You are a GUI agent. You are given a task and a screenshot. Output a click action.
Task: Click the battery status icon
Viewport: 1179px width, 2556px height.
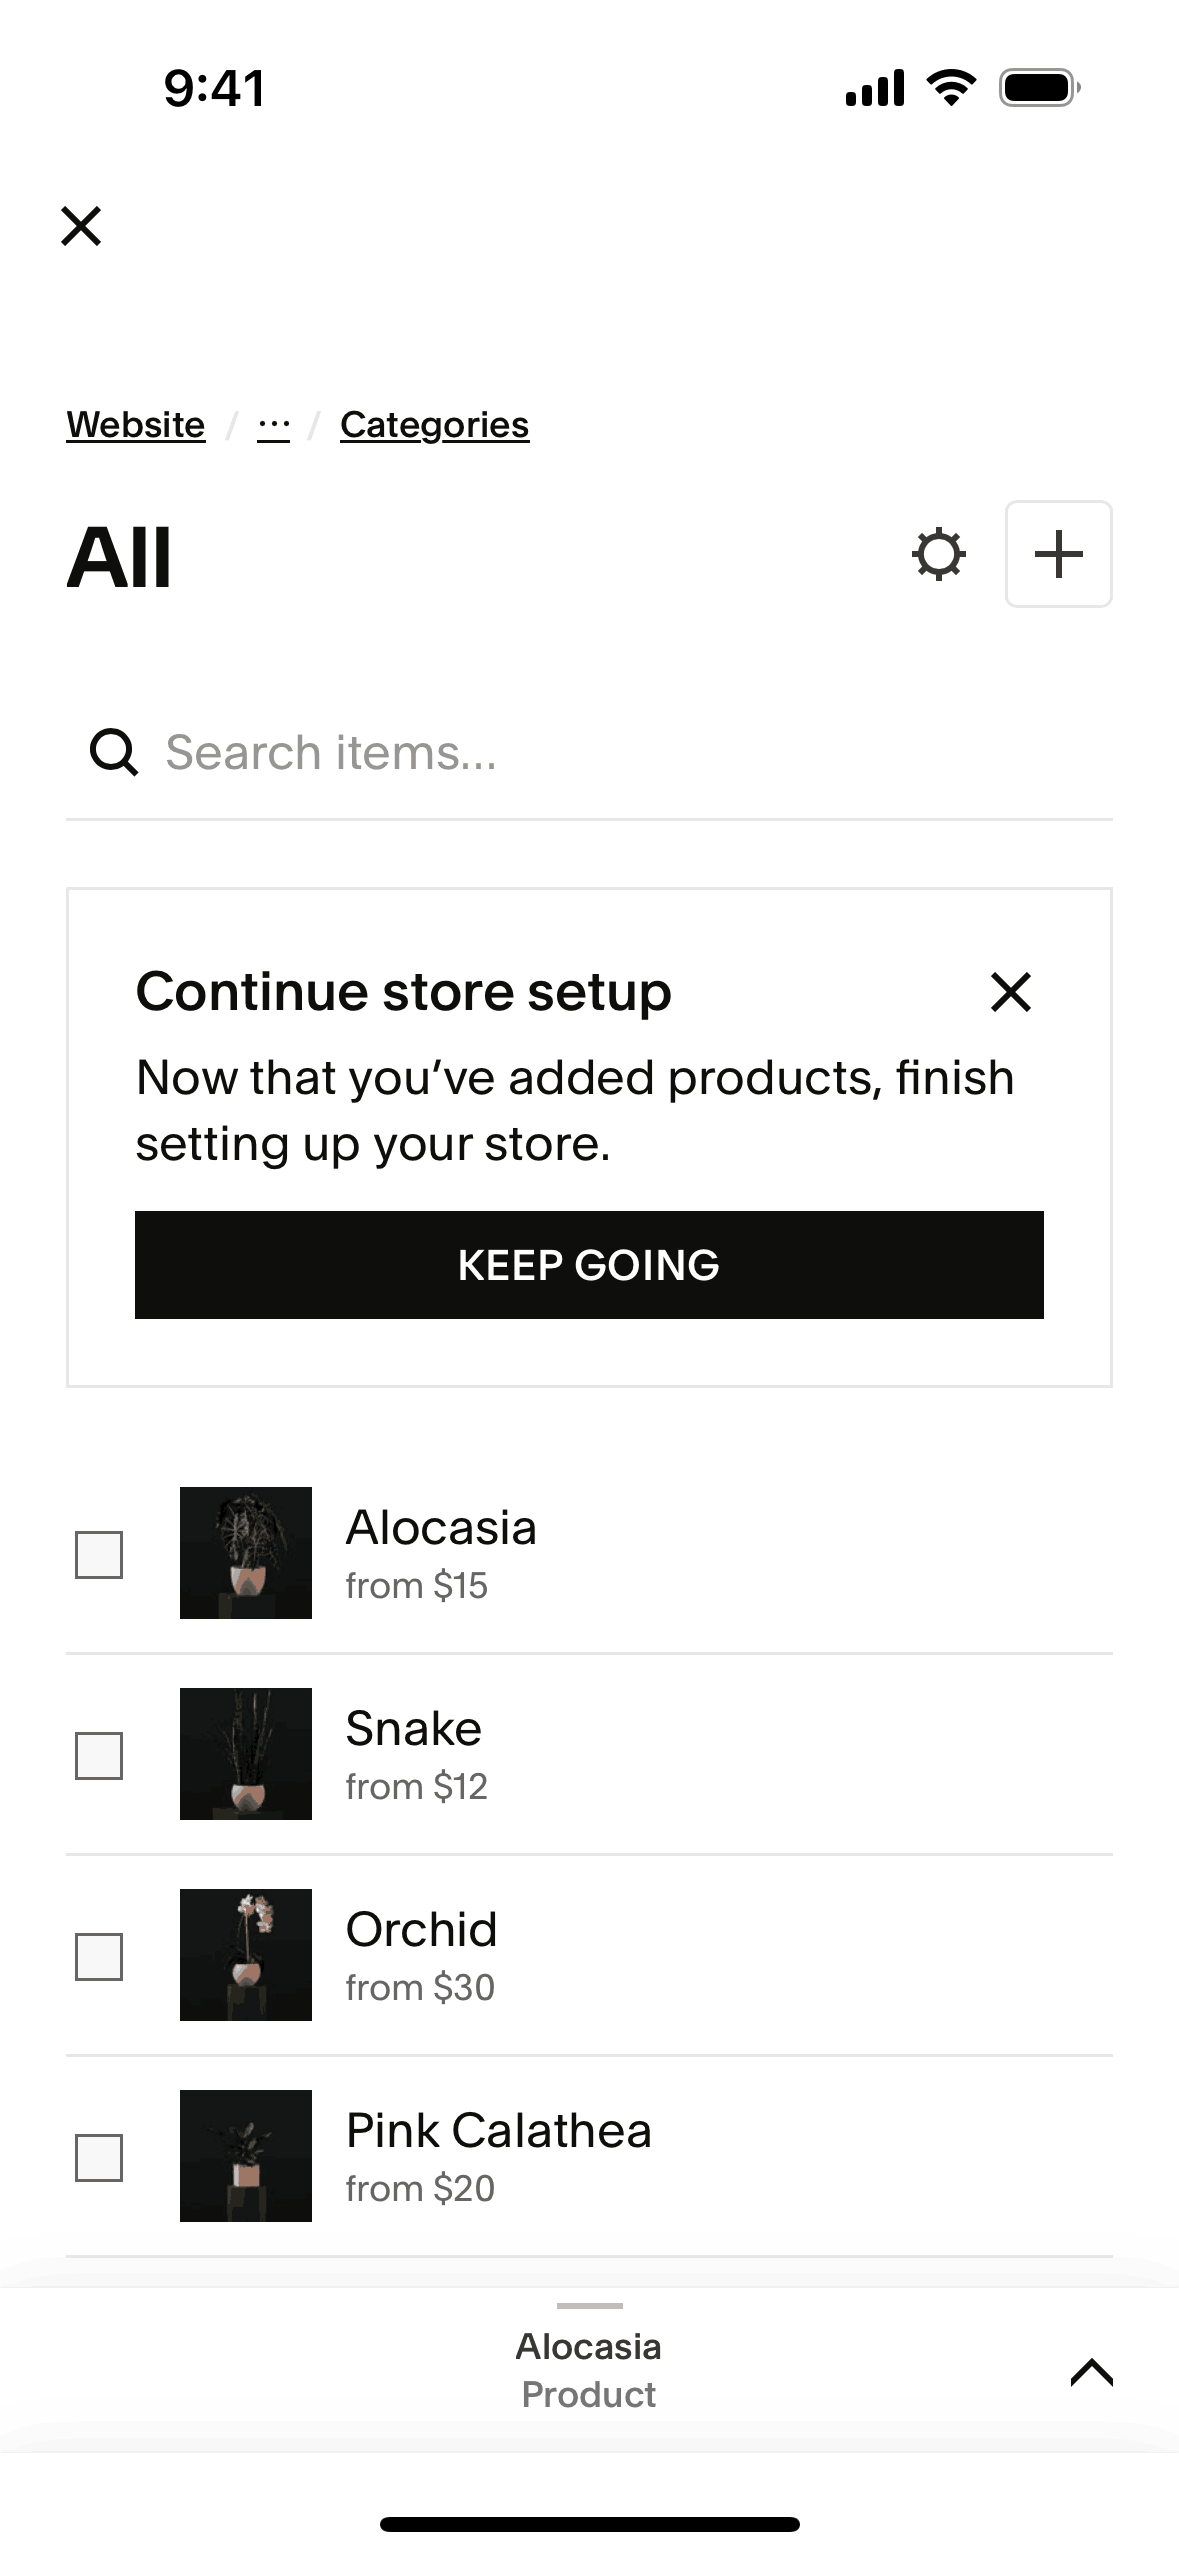[1039, 88]
